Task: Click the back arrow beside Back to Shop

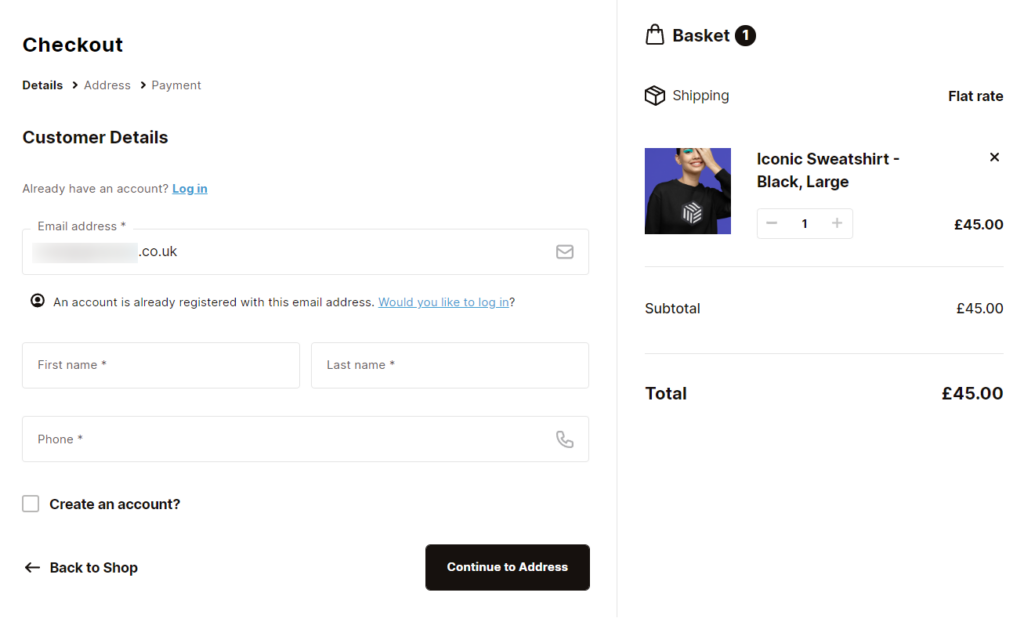Action: pos(31,567)
